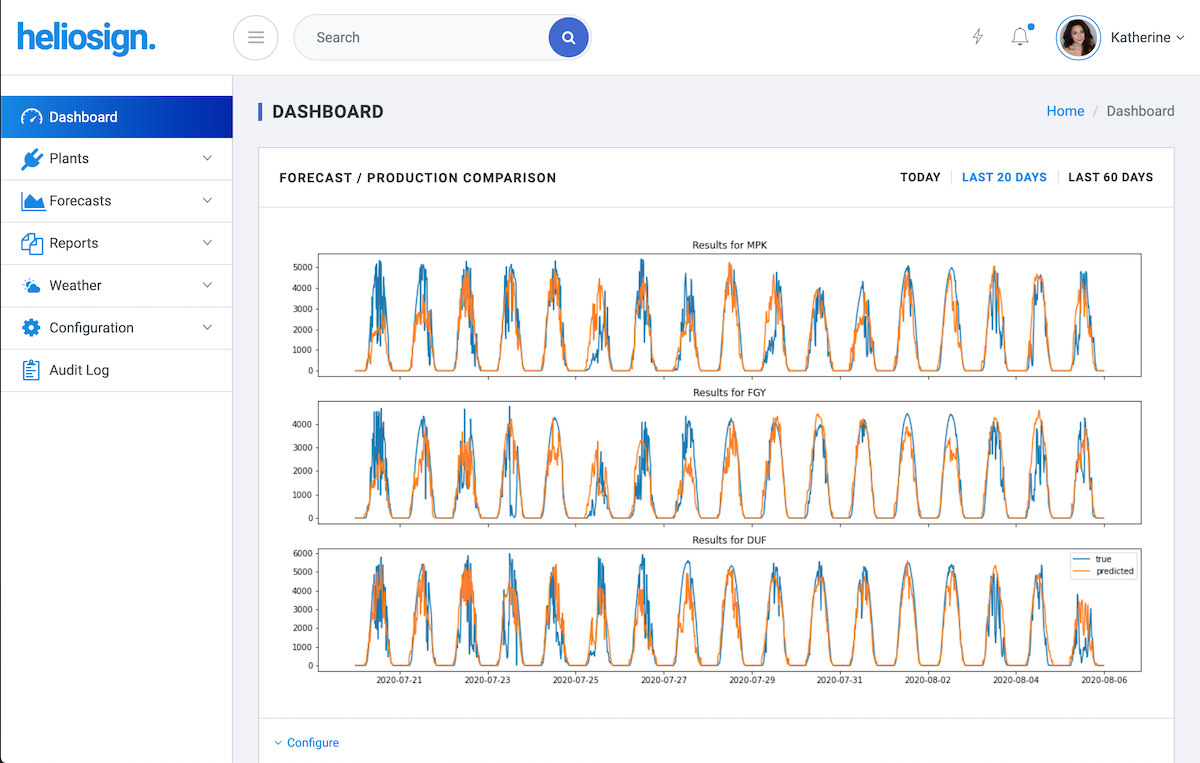The image size is (1200, 763).
Task: Open the Plants menu item
Action: click(116, 159)
